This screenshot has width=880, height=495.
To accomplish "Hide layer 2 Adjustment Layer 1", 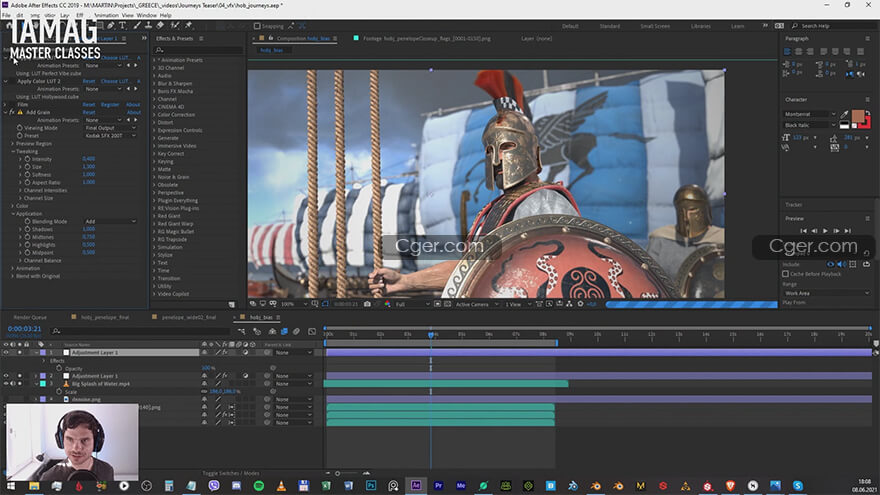I will (6, 376).
